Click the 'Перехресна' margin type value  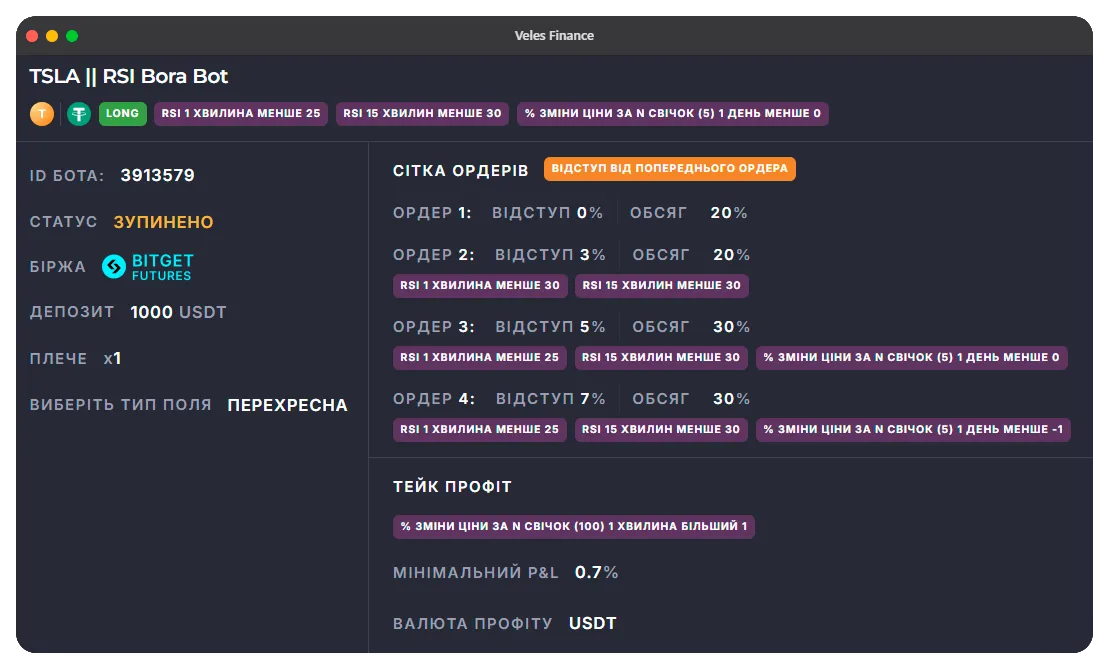287,406
